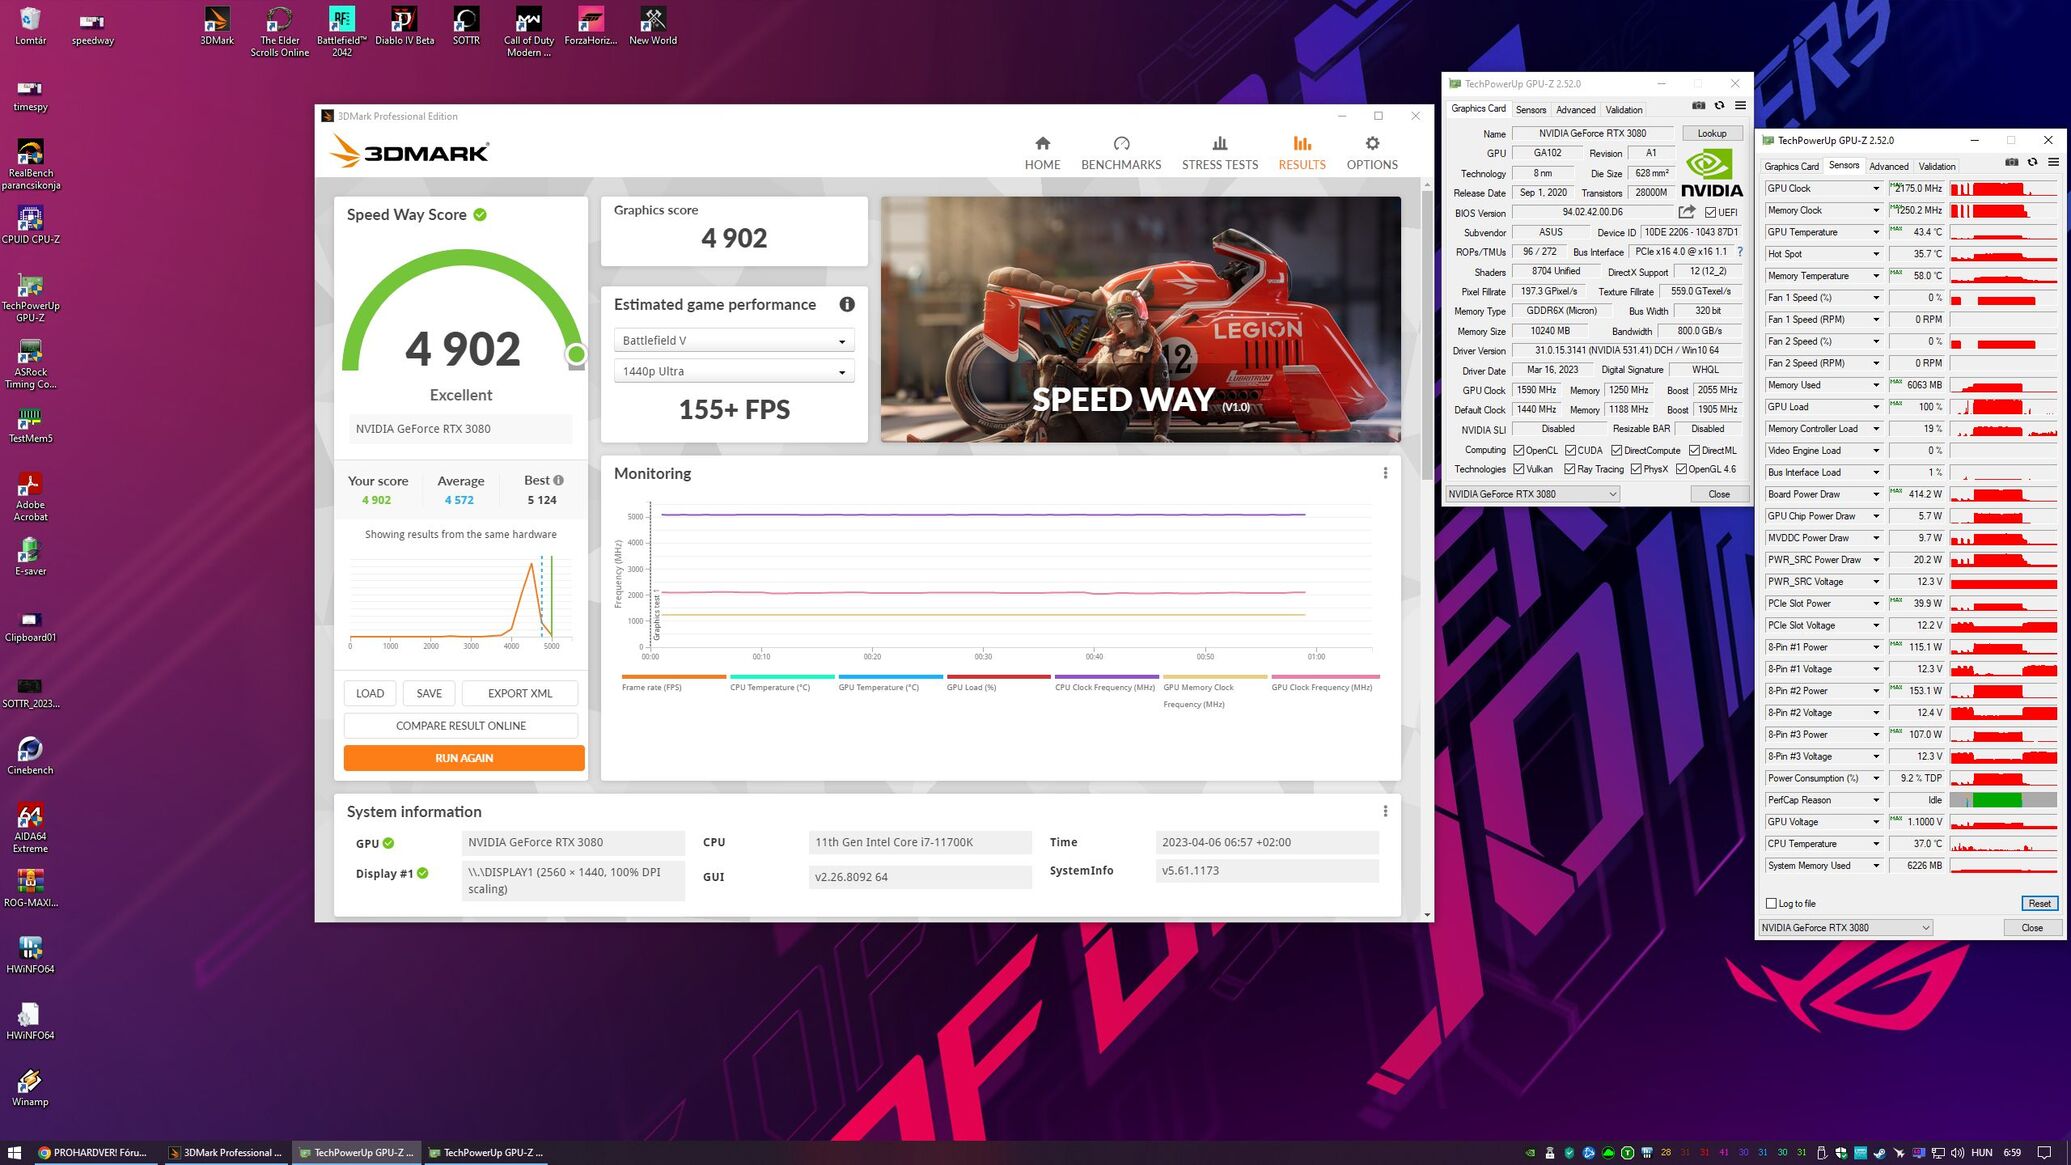Open the Benchmarks gauge icon
The width and height of the screenshot is (2071, 1165).
1121,143
